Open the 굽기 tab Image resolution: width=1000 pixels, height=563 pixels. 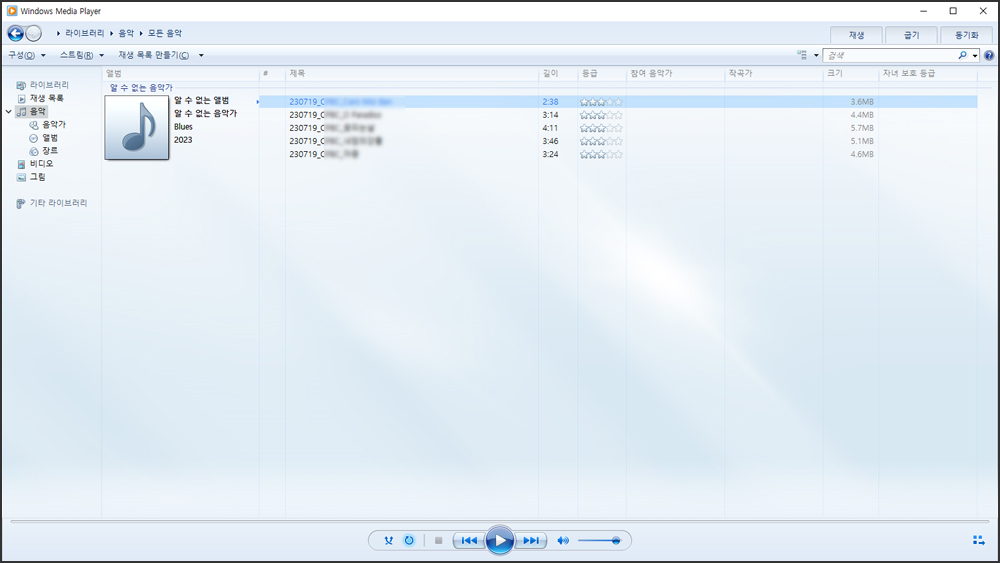point(911,35)
